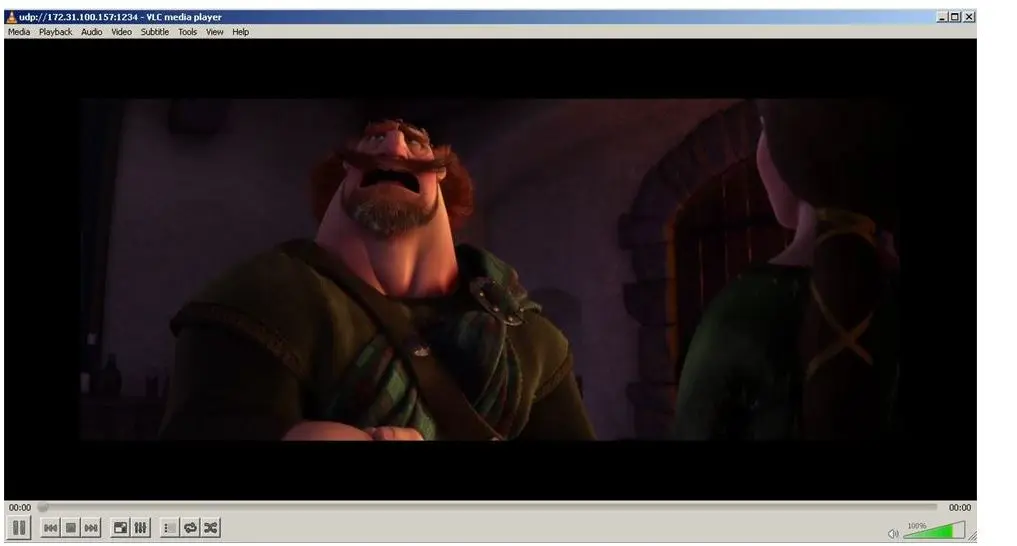This screenshot has height=546, width=1017.
Task: Show the playlist view
Action: pyautogui.click(x=169, y=527)
